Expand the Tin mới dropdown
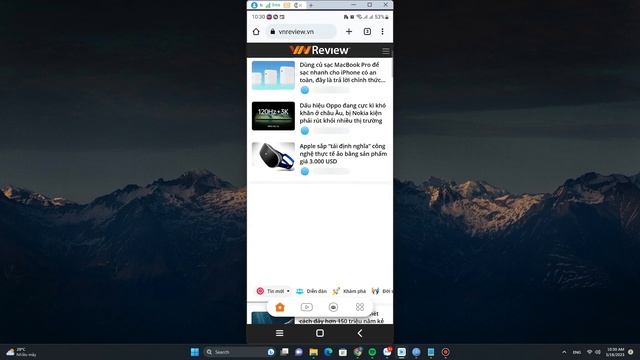Viewport: 640px width, 360px height. tap(273, 291)
